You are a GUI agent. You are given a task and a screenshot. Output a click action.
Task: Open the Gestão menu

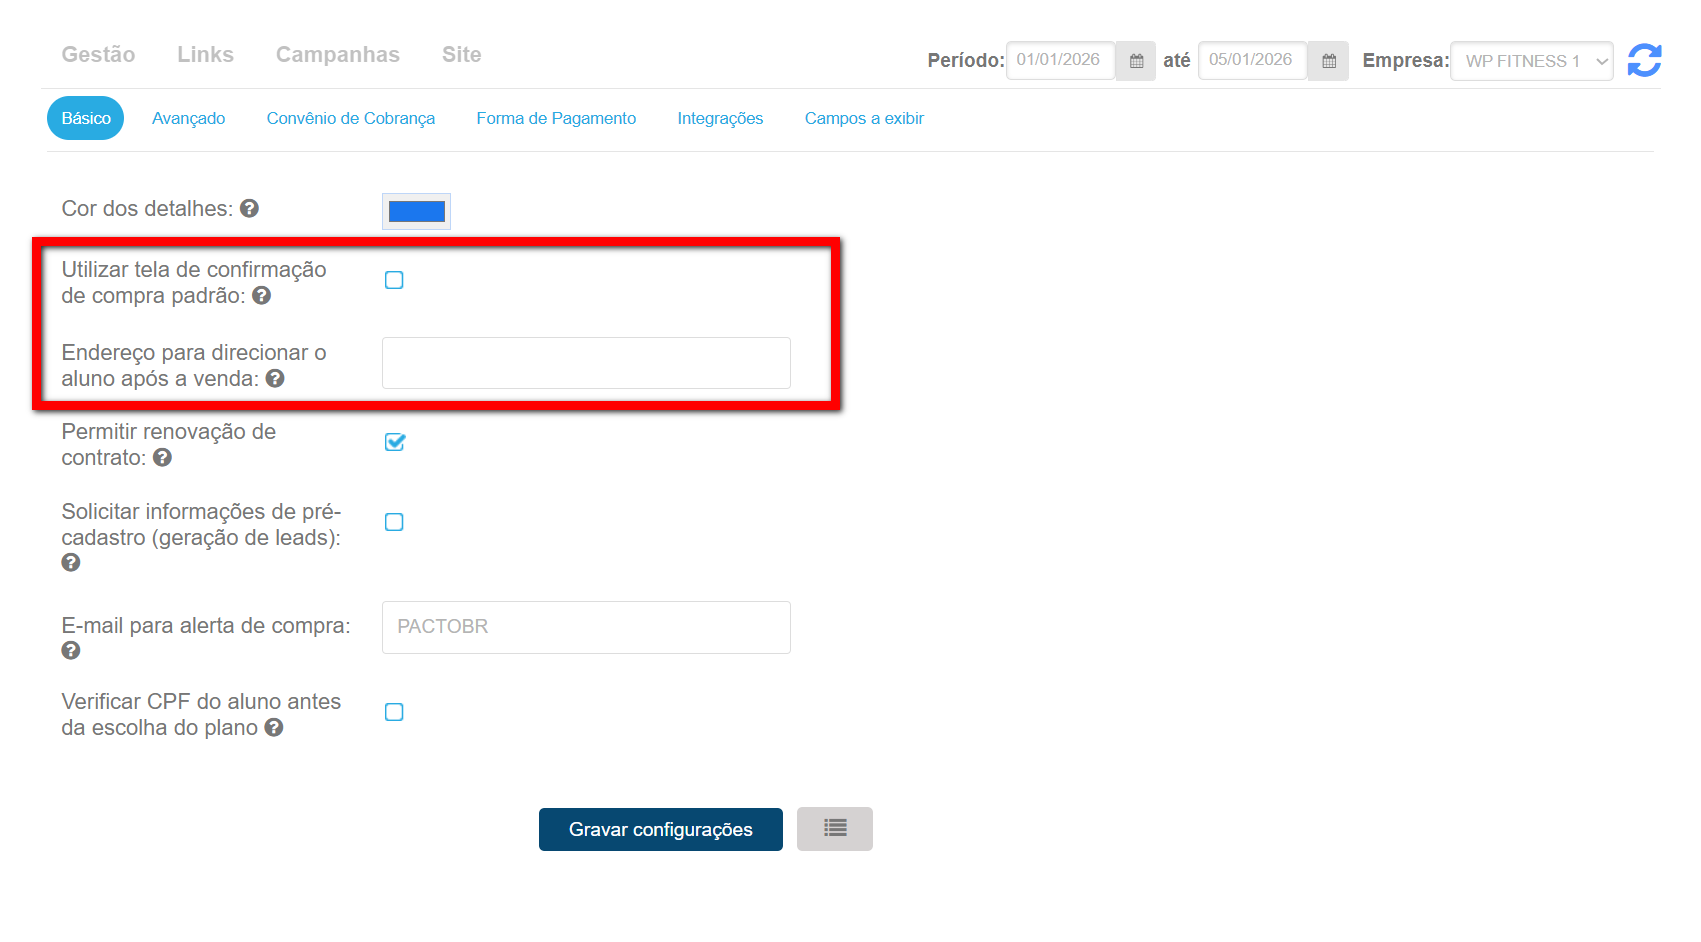[98, 55]
